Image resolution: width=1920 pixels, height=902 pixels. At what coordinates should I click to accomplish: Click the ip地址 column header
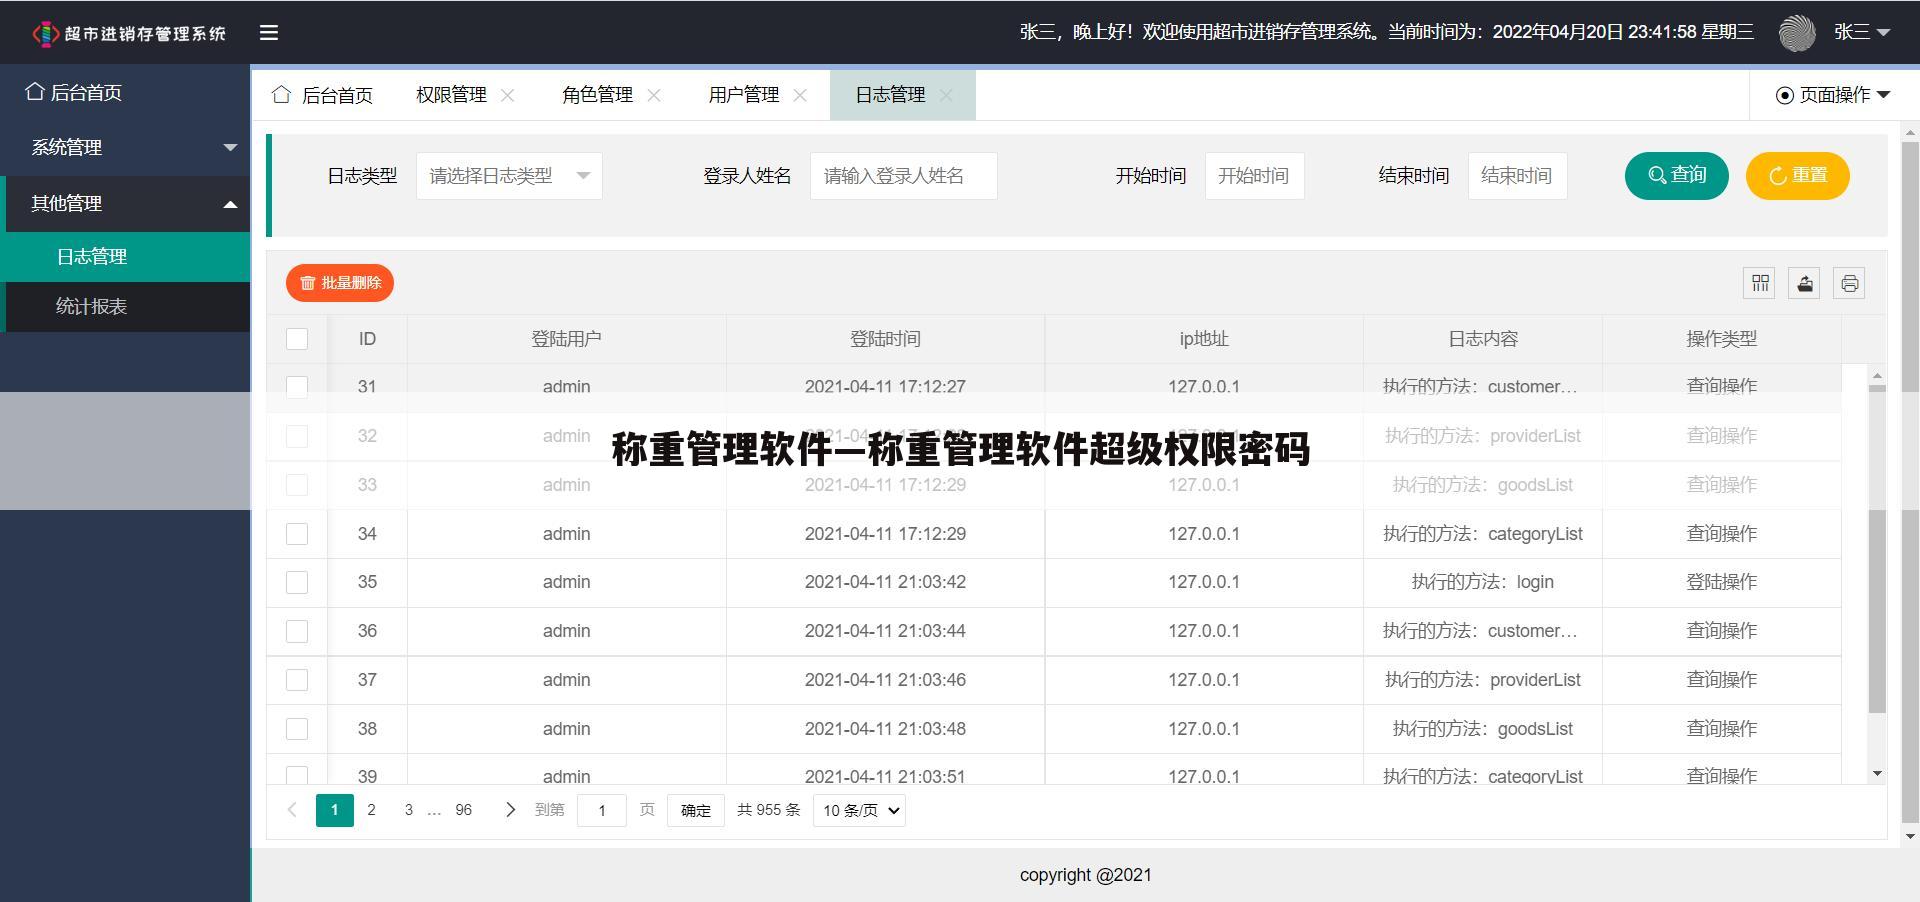tap(1204, 339)
